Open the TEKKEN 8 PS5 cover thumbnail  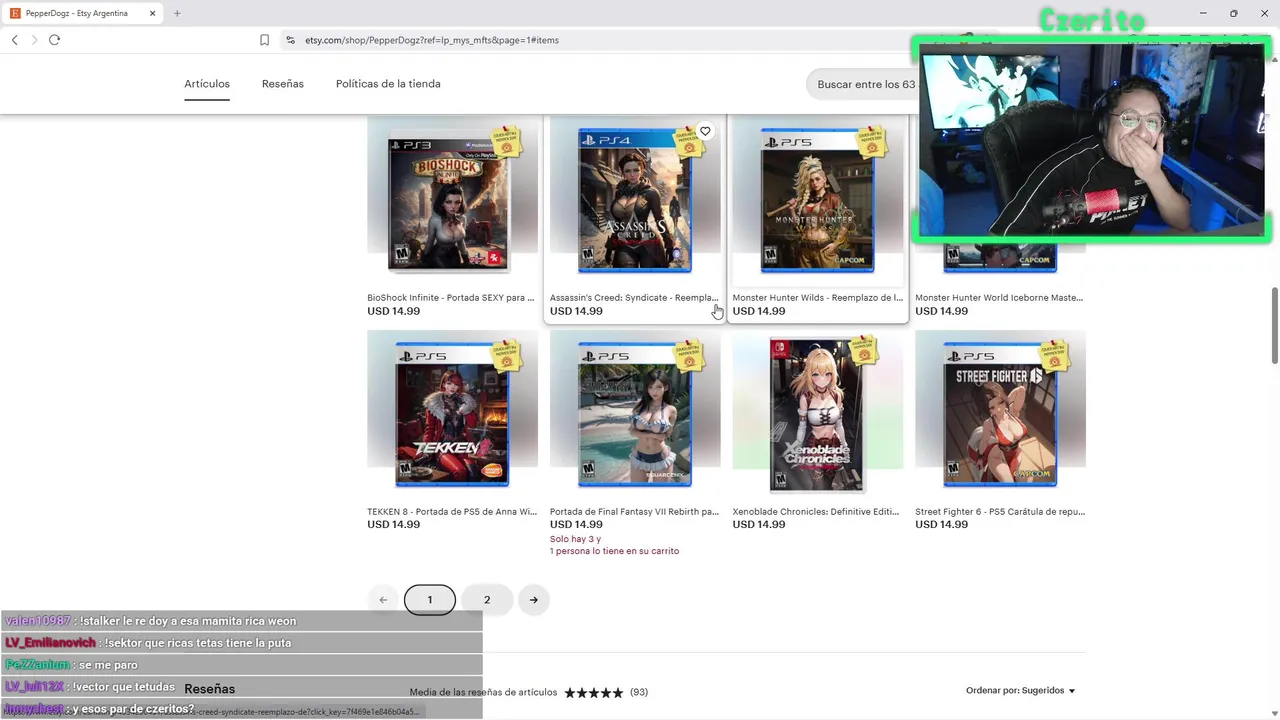452,415
